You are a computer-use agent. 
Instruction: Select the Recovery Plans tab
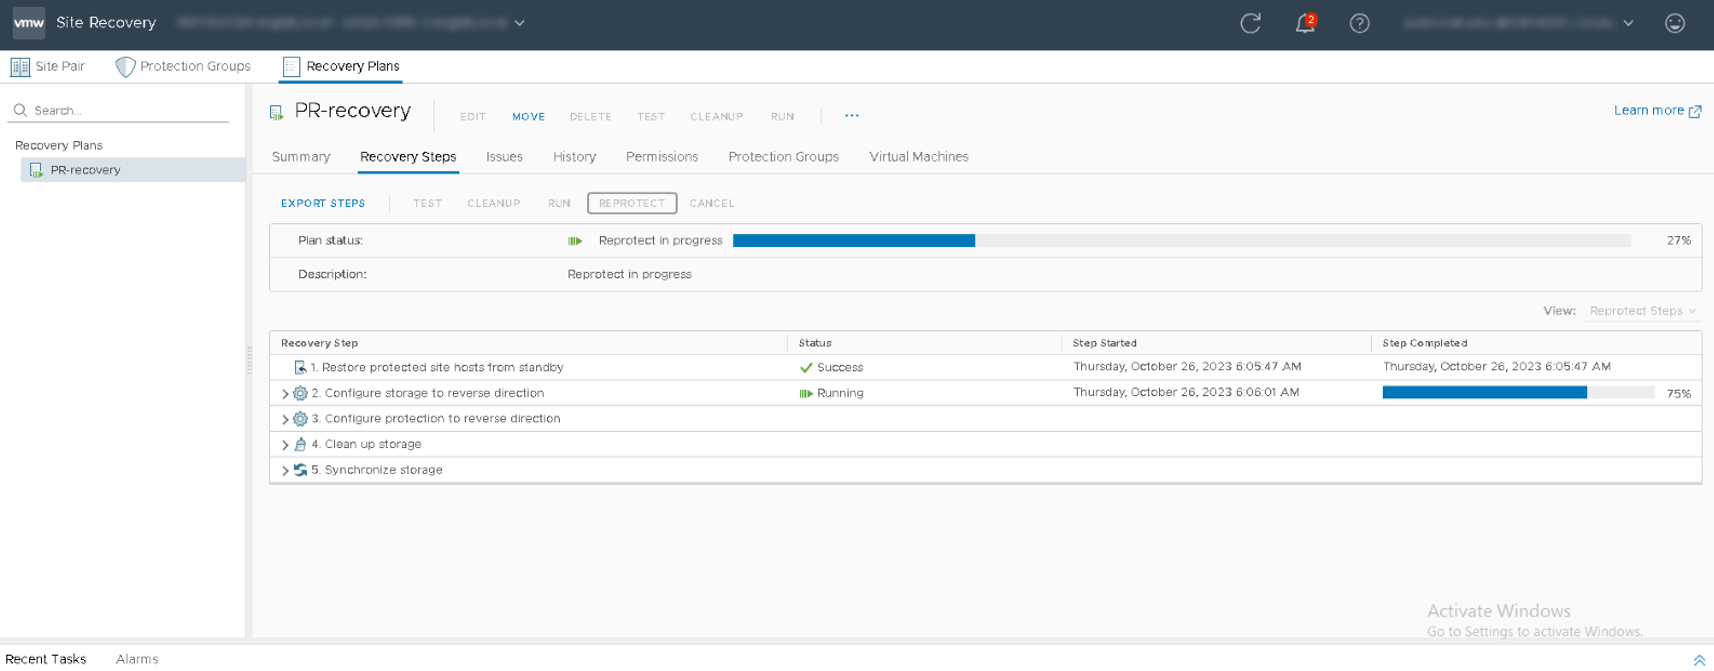point(341,66)
